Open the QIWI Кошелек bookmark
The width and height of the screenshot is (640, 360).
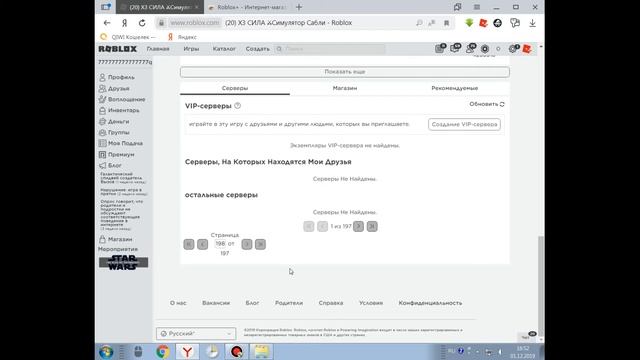128,37
